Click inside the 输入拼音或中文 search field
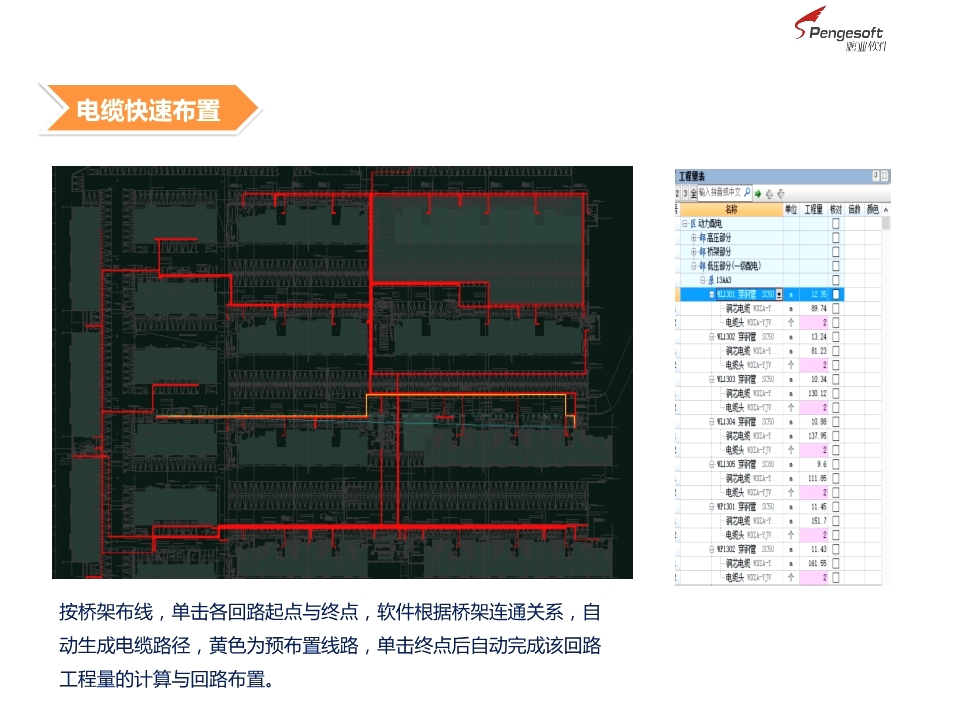 [721, 192]
